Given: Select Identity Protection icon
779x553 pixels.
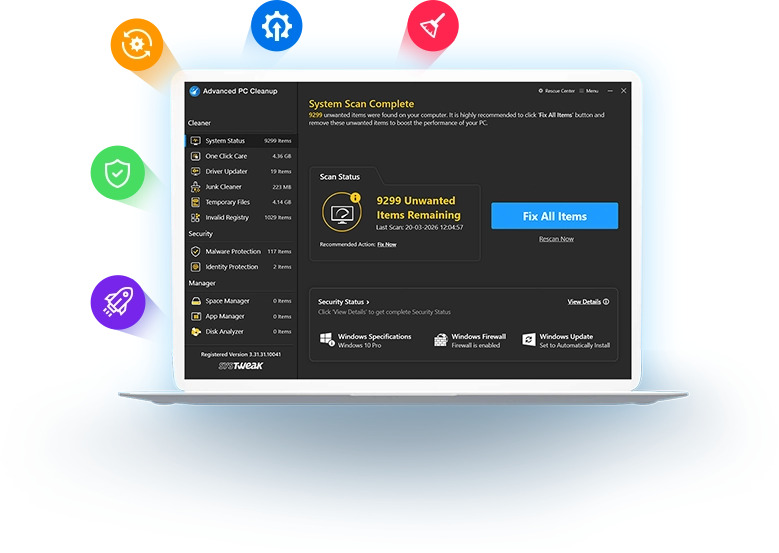Looking at the screenshot, I should point(196,267).
